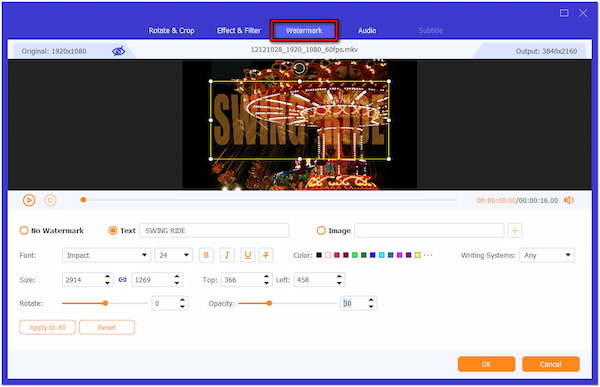The width and height of the screenshot is (600, 387).
Task: Click the file name 12121028_1920_1080_60fps.mkv
Action: click(x=304, y=49)
